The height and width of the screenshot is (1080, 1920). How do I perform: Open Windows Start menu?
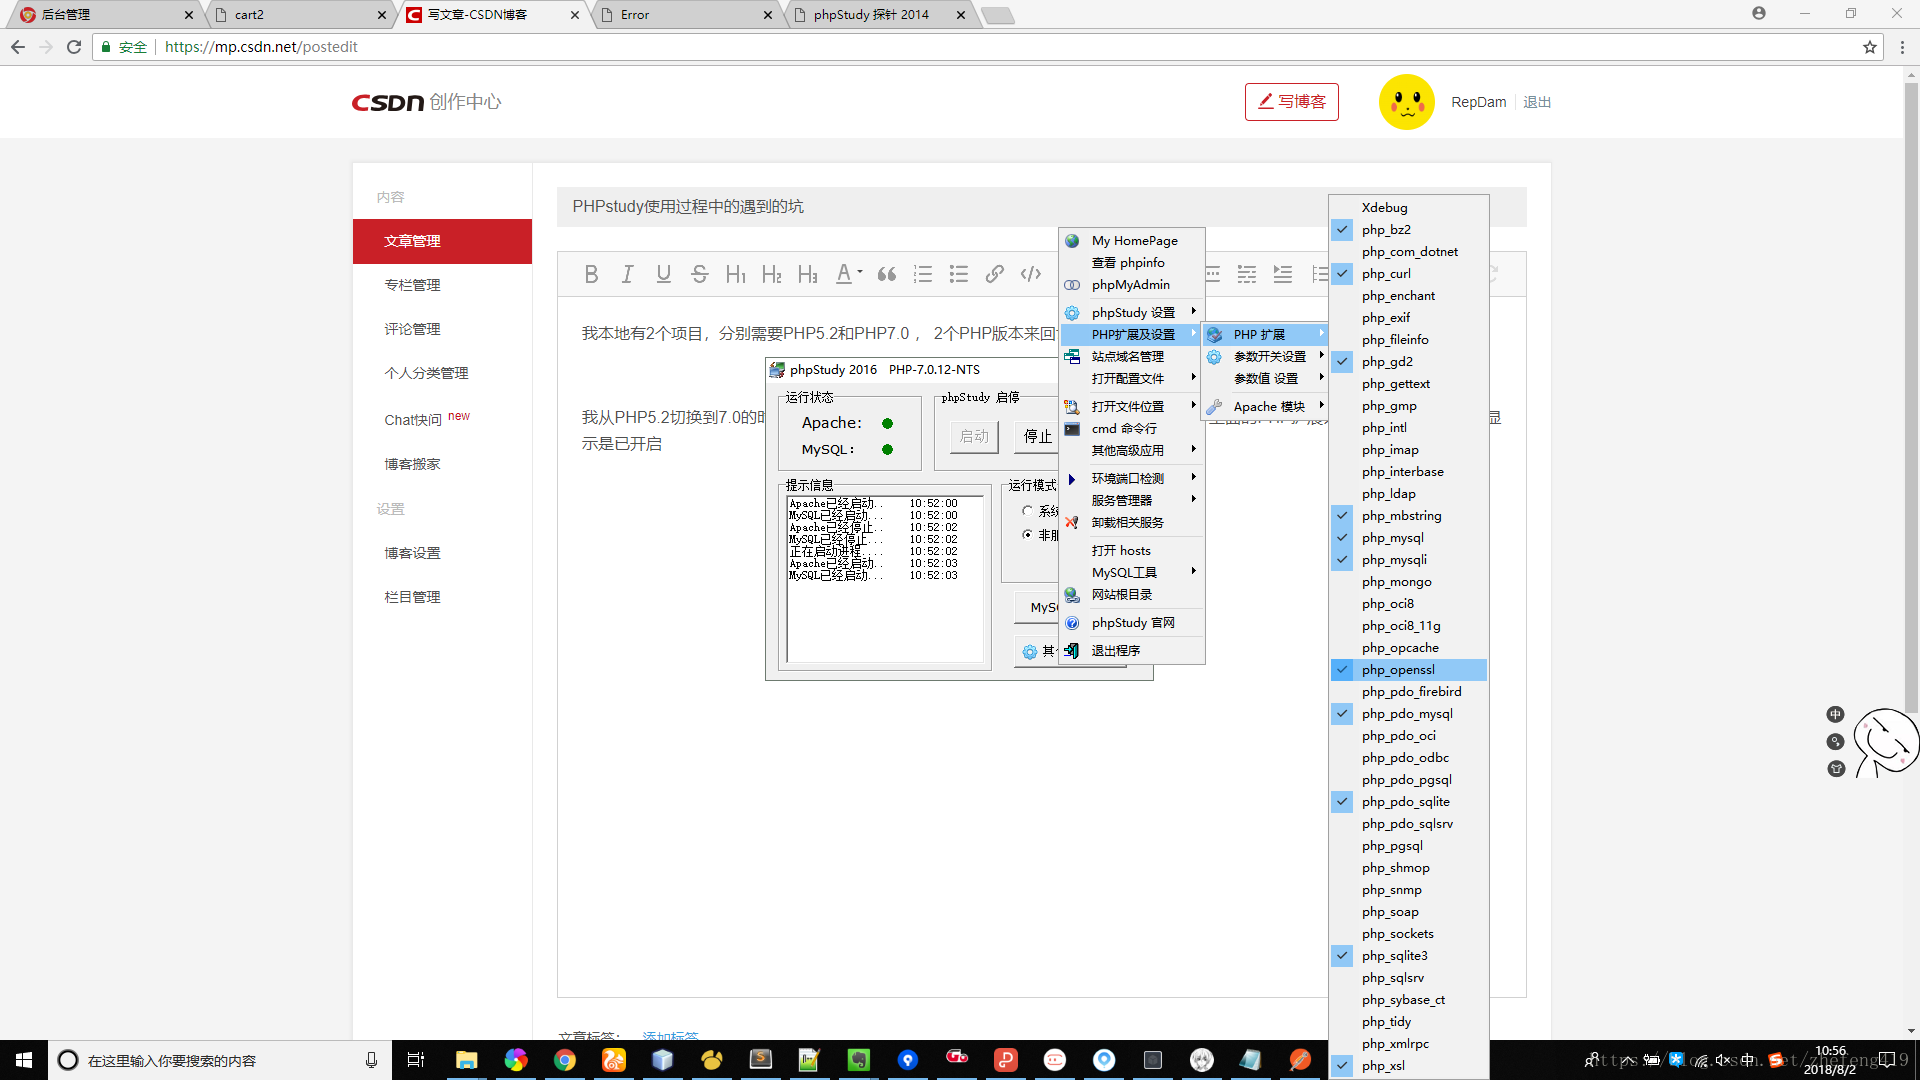pos(24,1060)
